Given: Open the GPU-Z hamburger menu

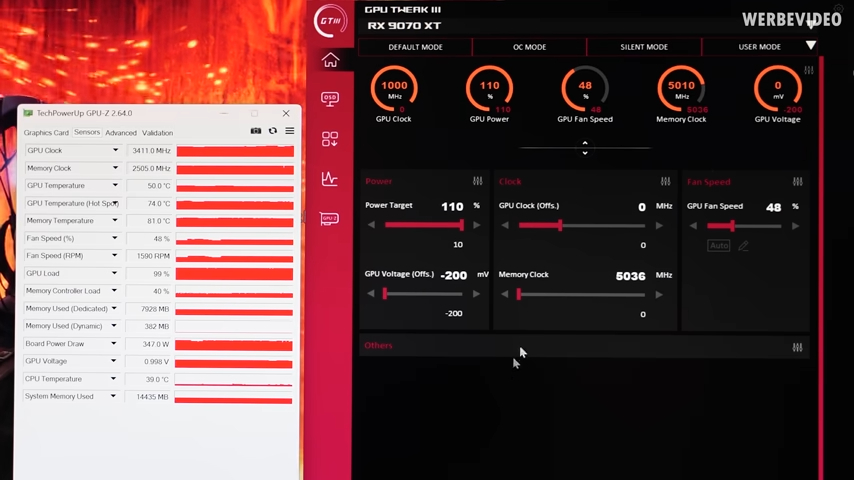Looking at the screenshot, I should pyautogui.click(x=289, y=131).
